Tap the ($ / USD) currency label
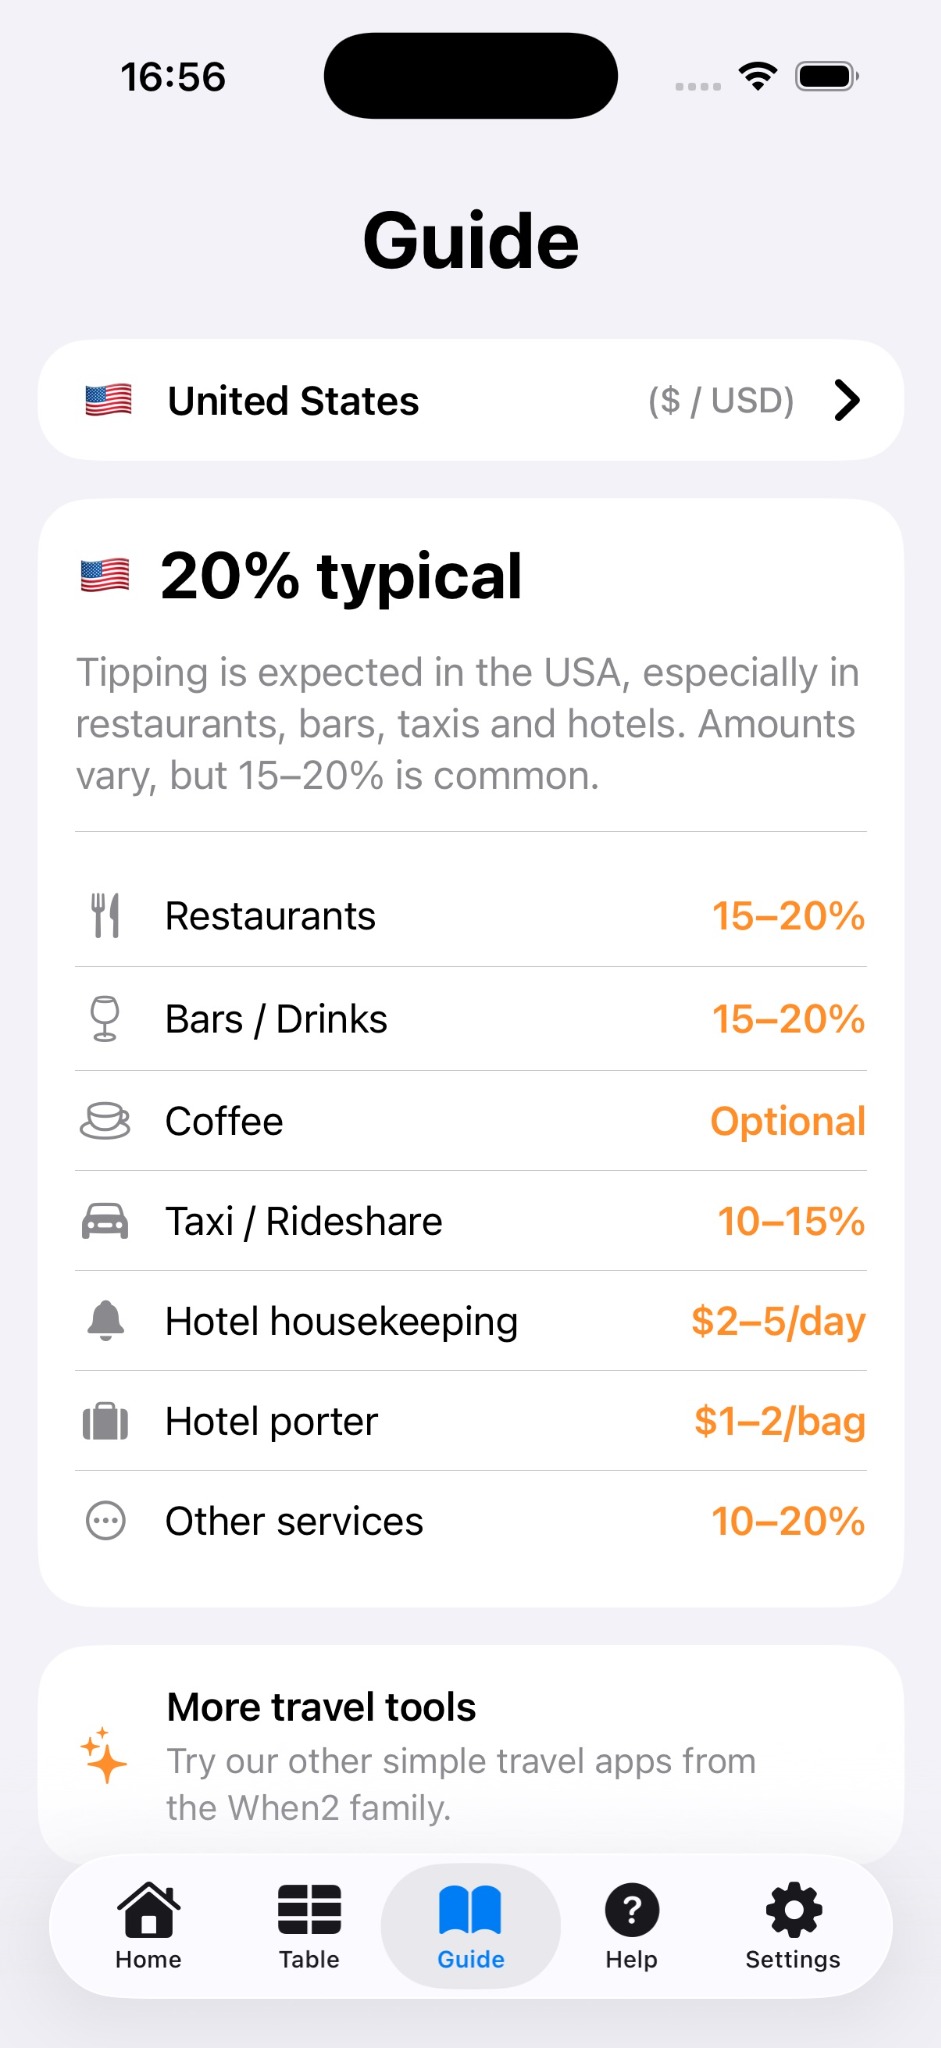 point(721,400)
